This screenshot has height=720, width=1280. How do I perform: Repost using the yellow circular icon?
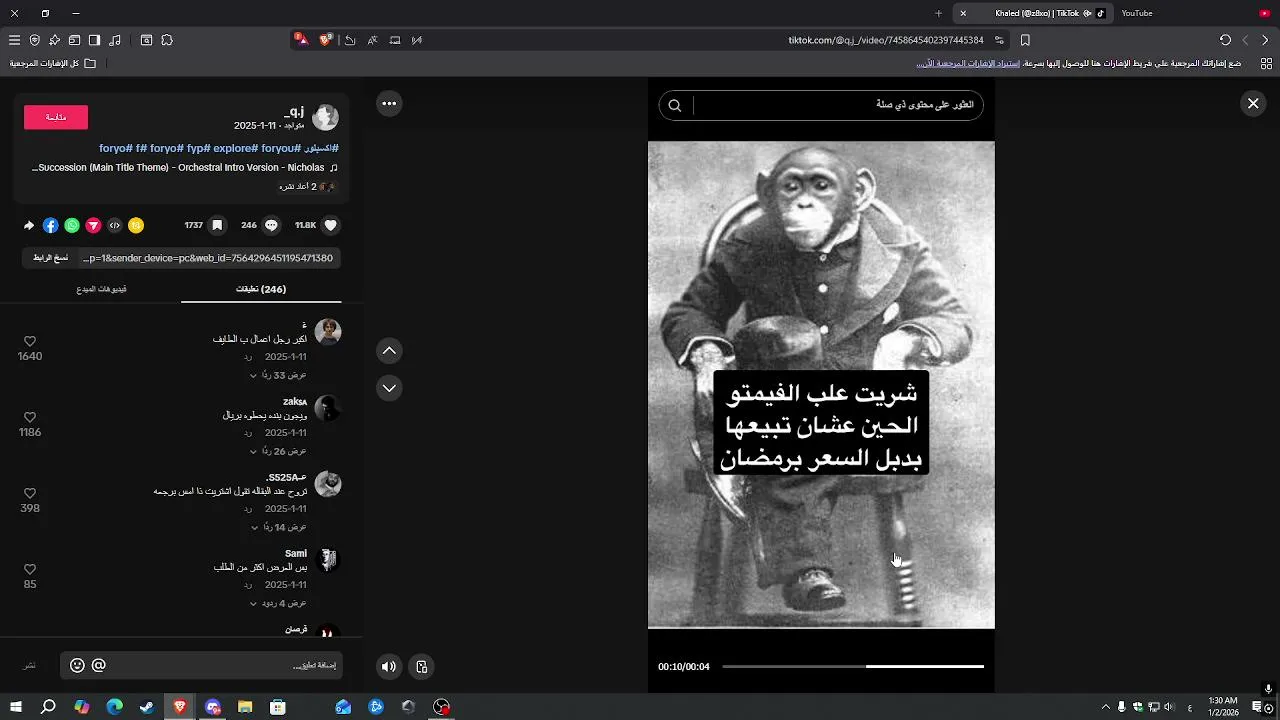point(136,226)
